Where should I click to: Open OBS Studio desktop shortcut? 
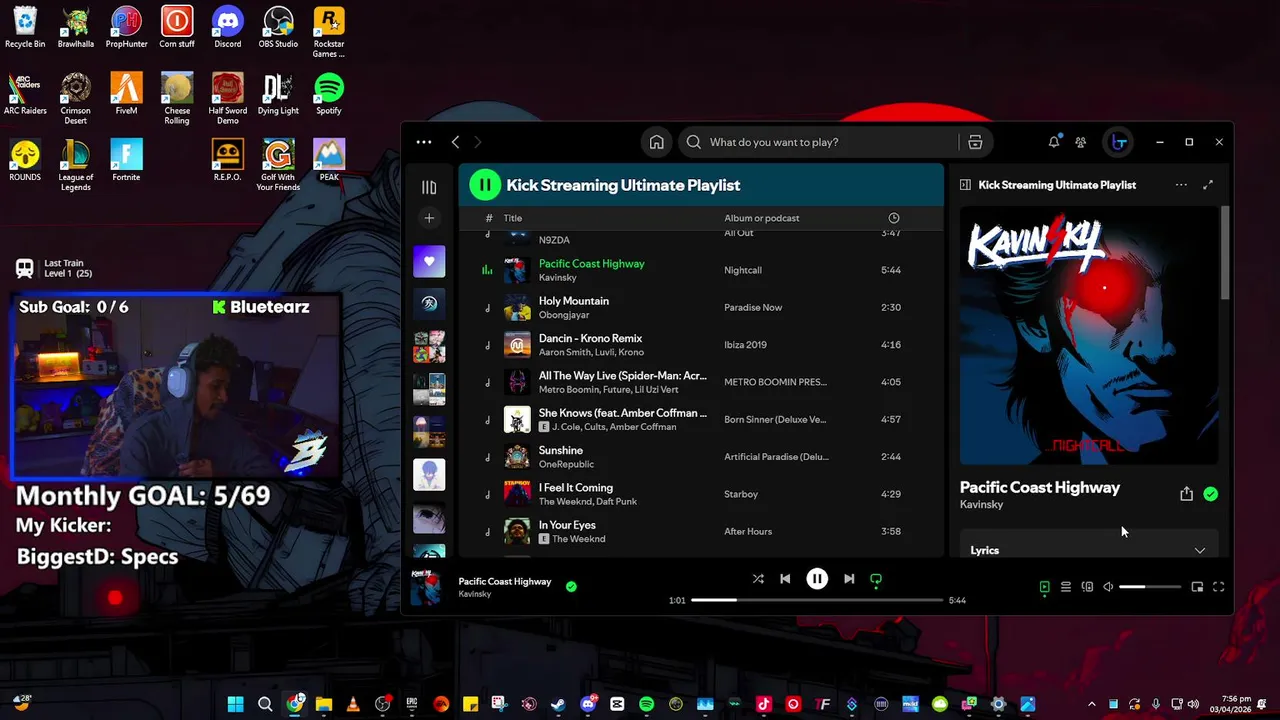click(278, 28)
